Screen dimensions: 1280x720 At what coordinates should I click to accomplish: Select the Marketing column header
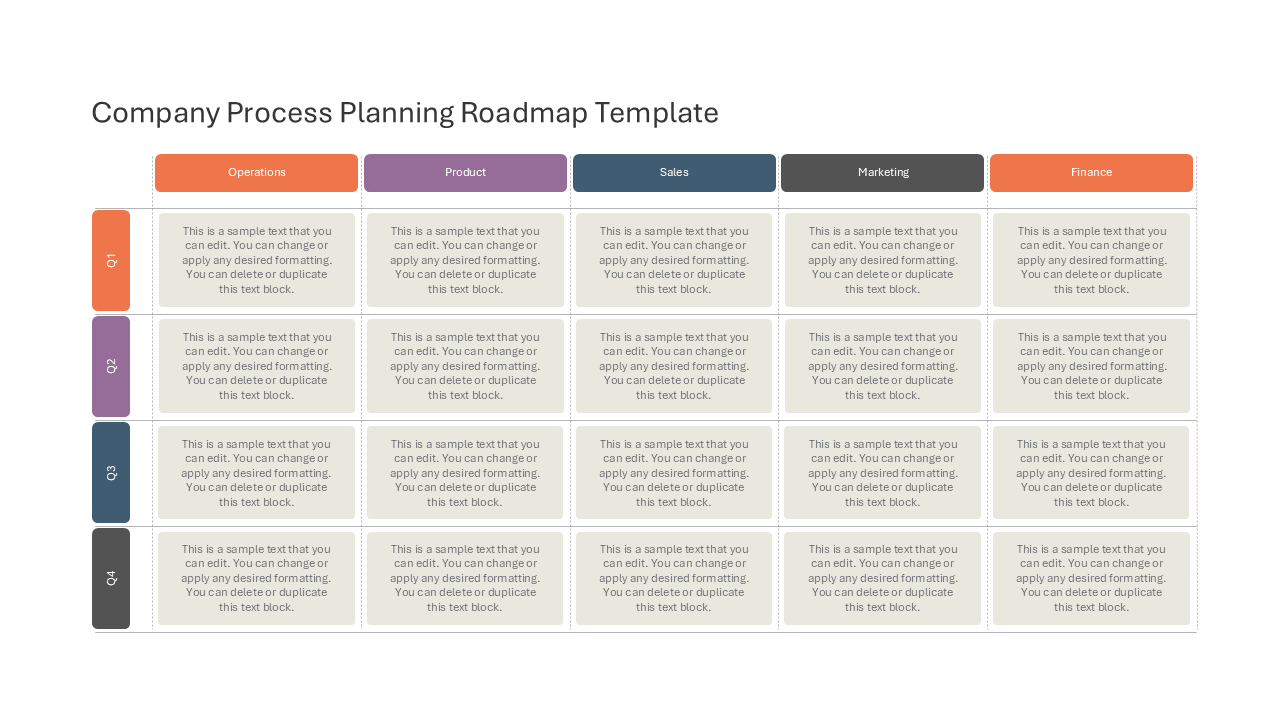coord(882,173)
